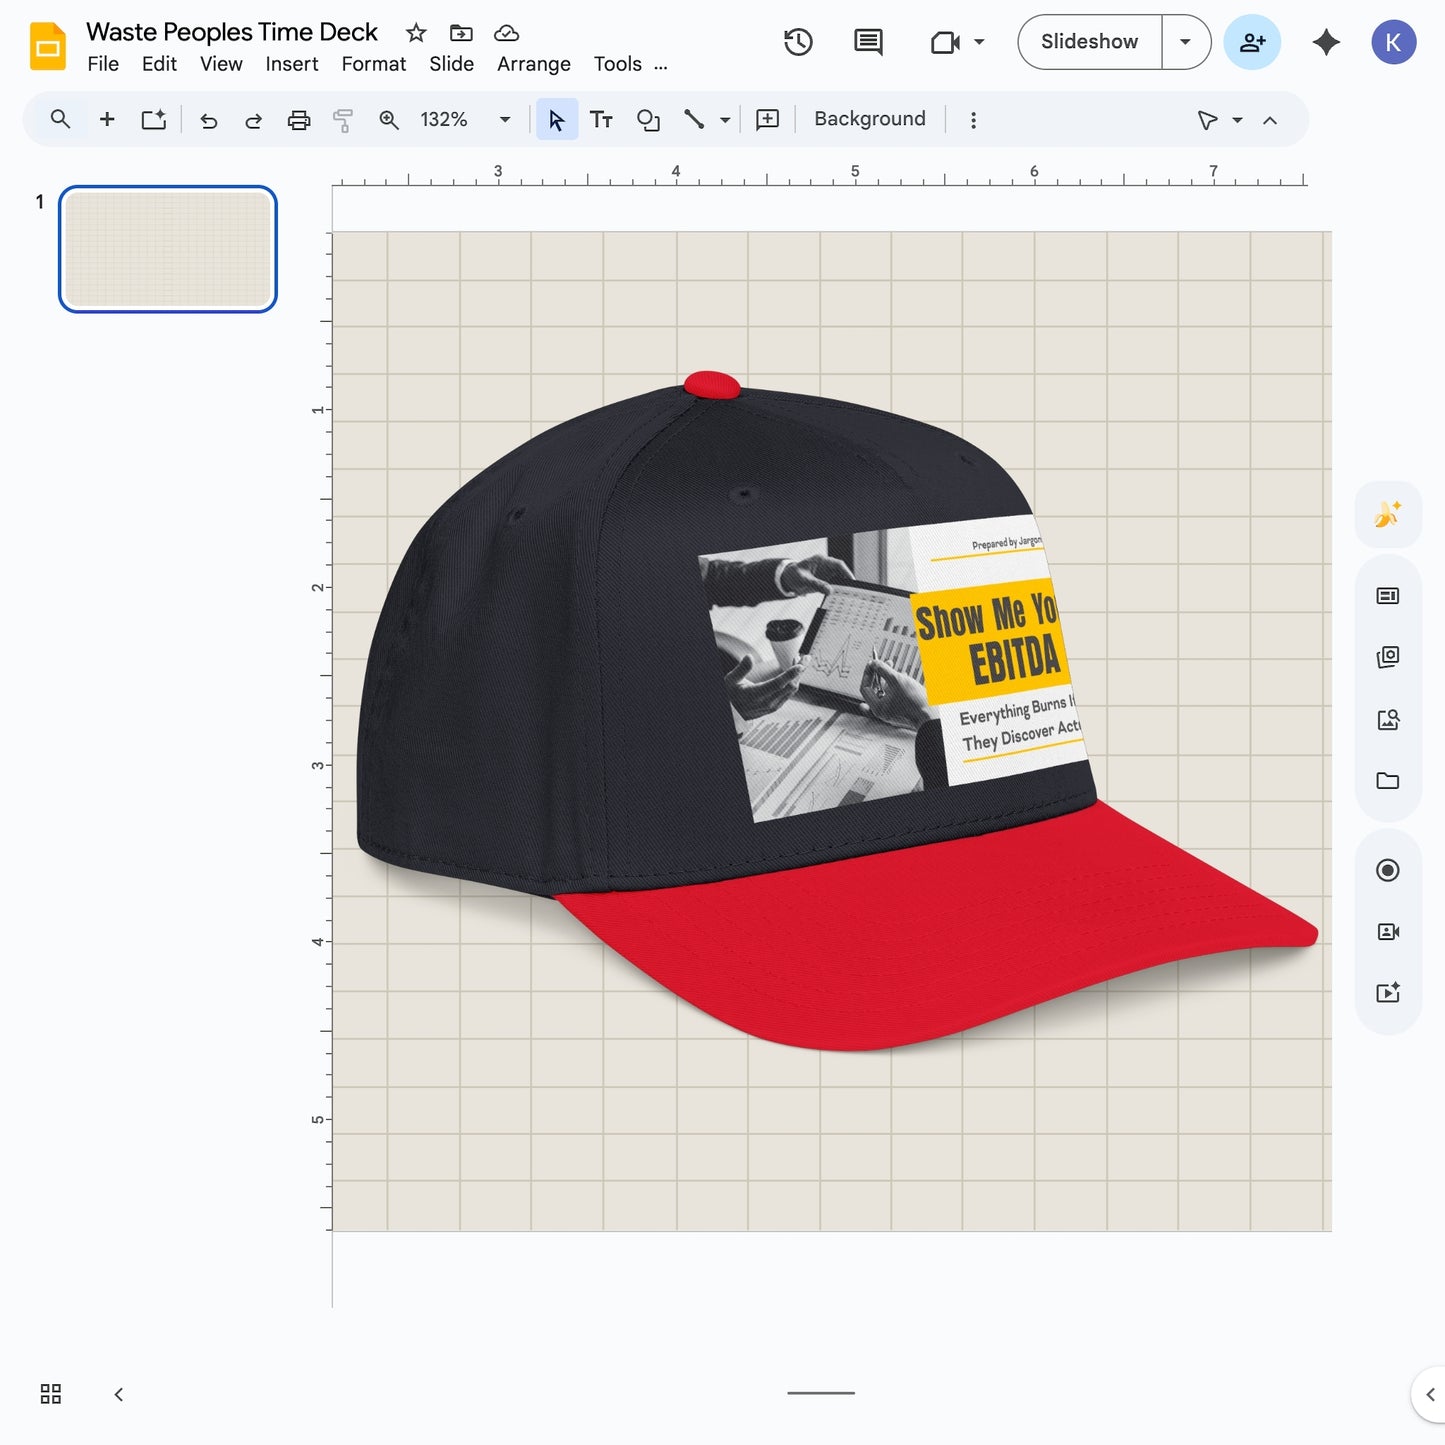Insert slide with template icon
This screenshot has width=1445, height=1445.
click(x=153, y=120)
